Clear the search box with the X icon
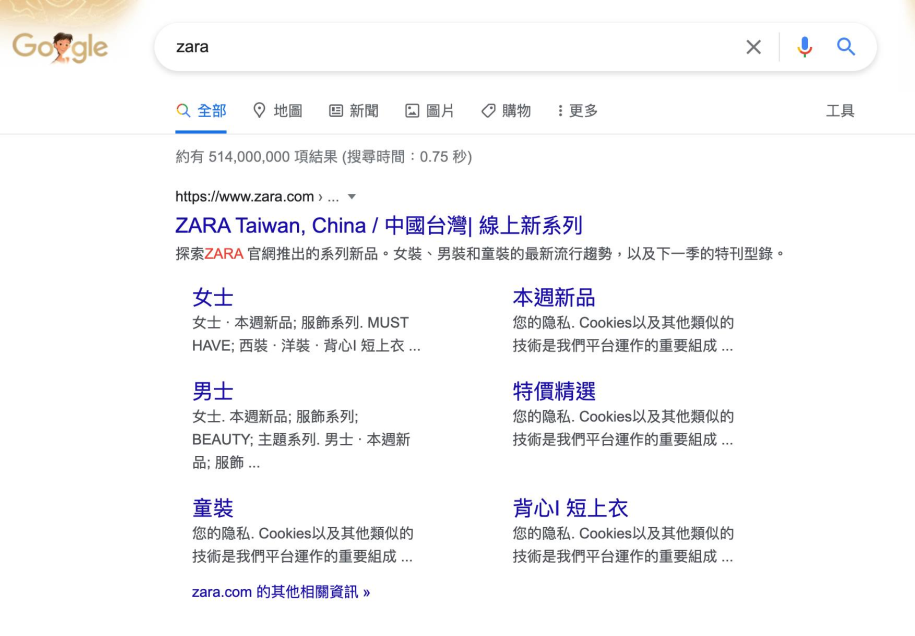This screenshot has height=636, width=915. 753,47
